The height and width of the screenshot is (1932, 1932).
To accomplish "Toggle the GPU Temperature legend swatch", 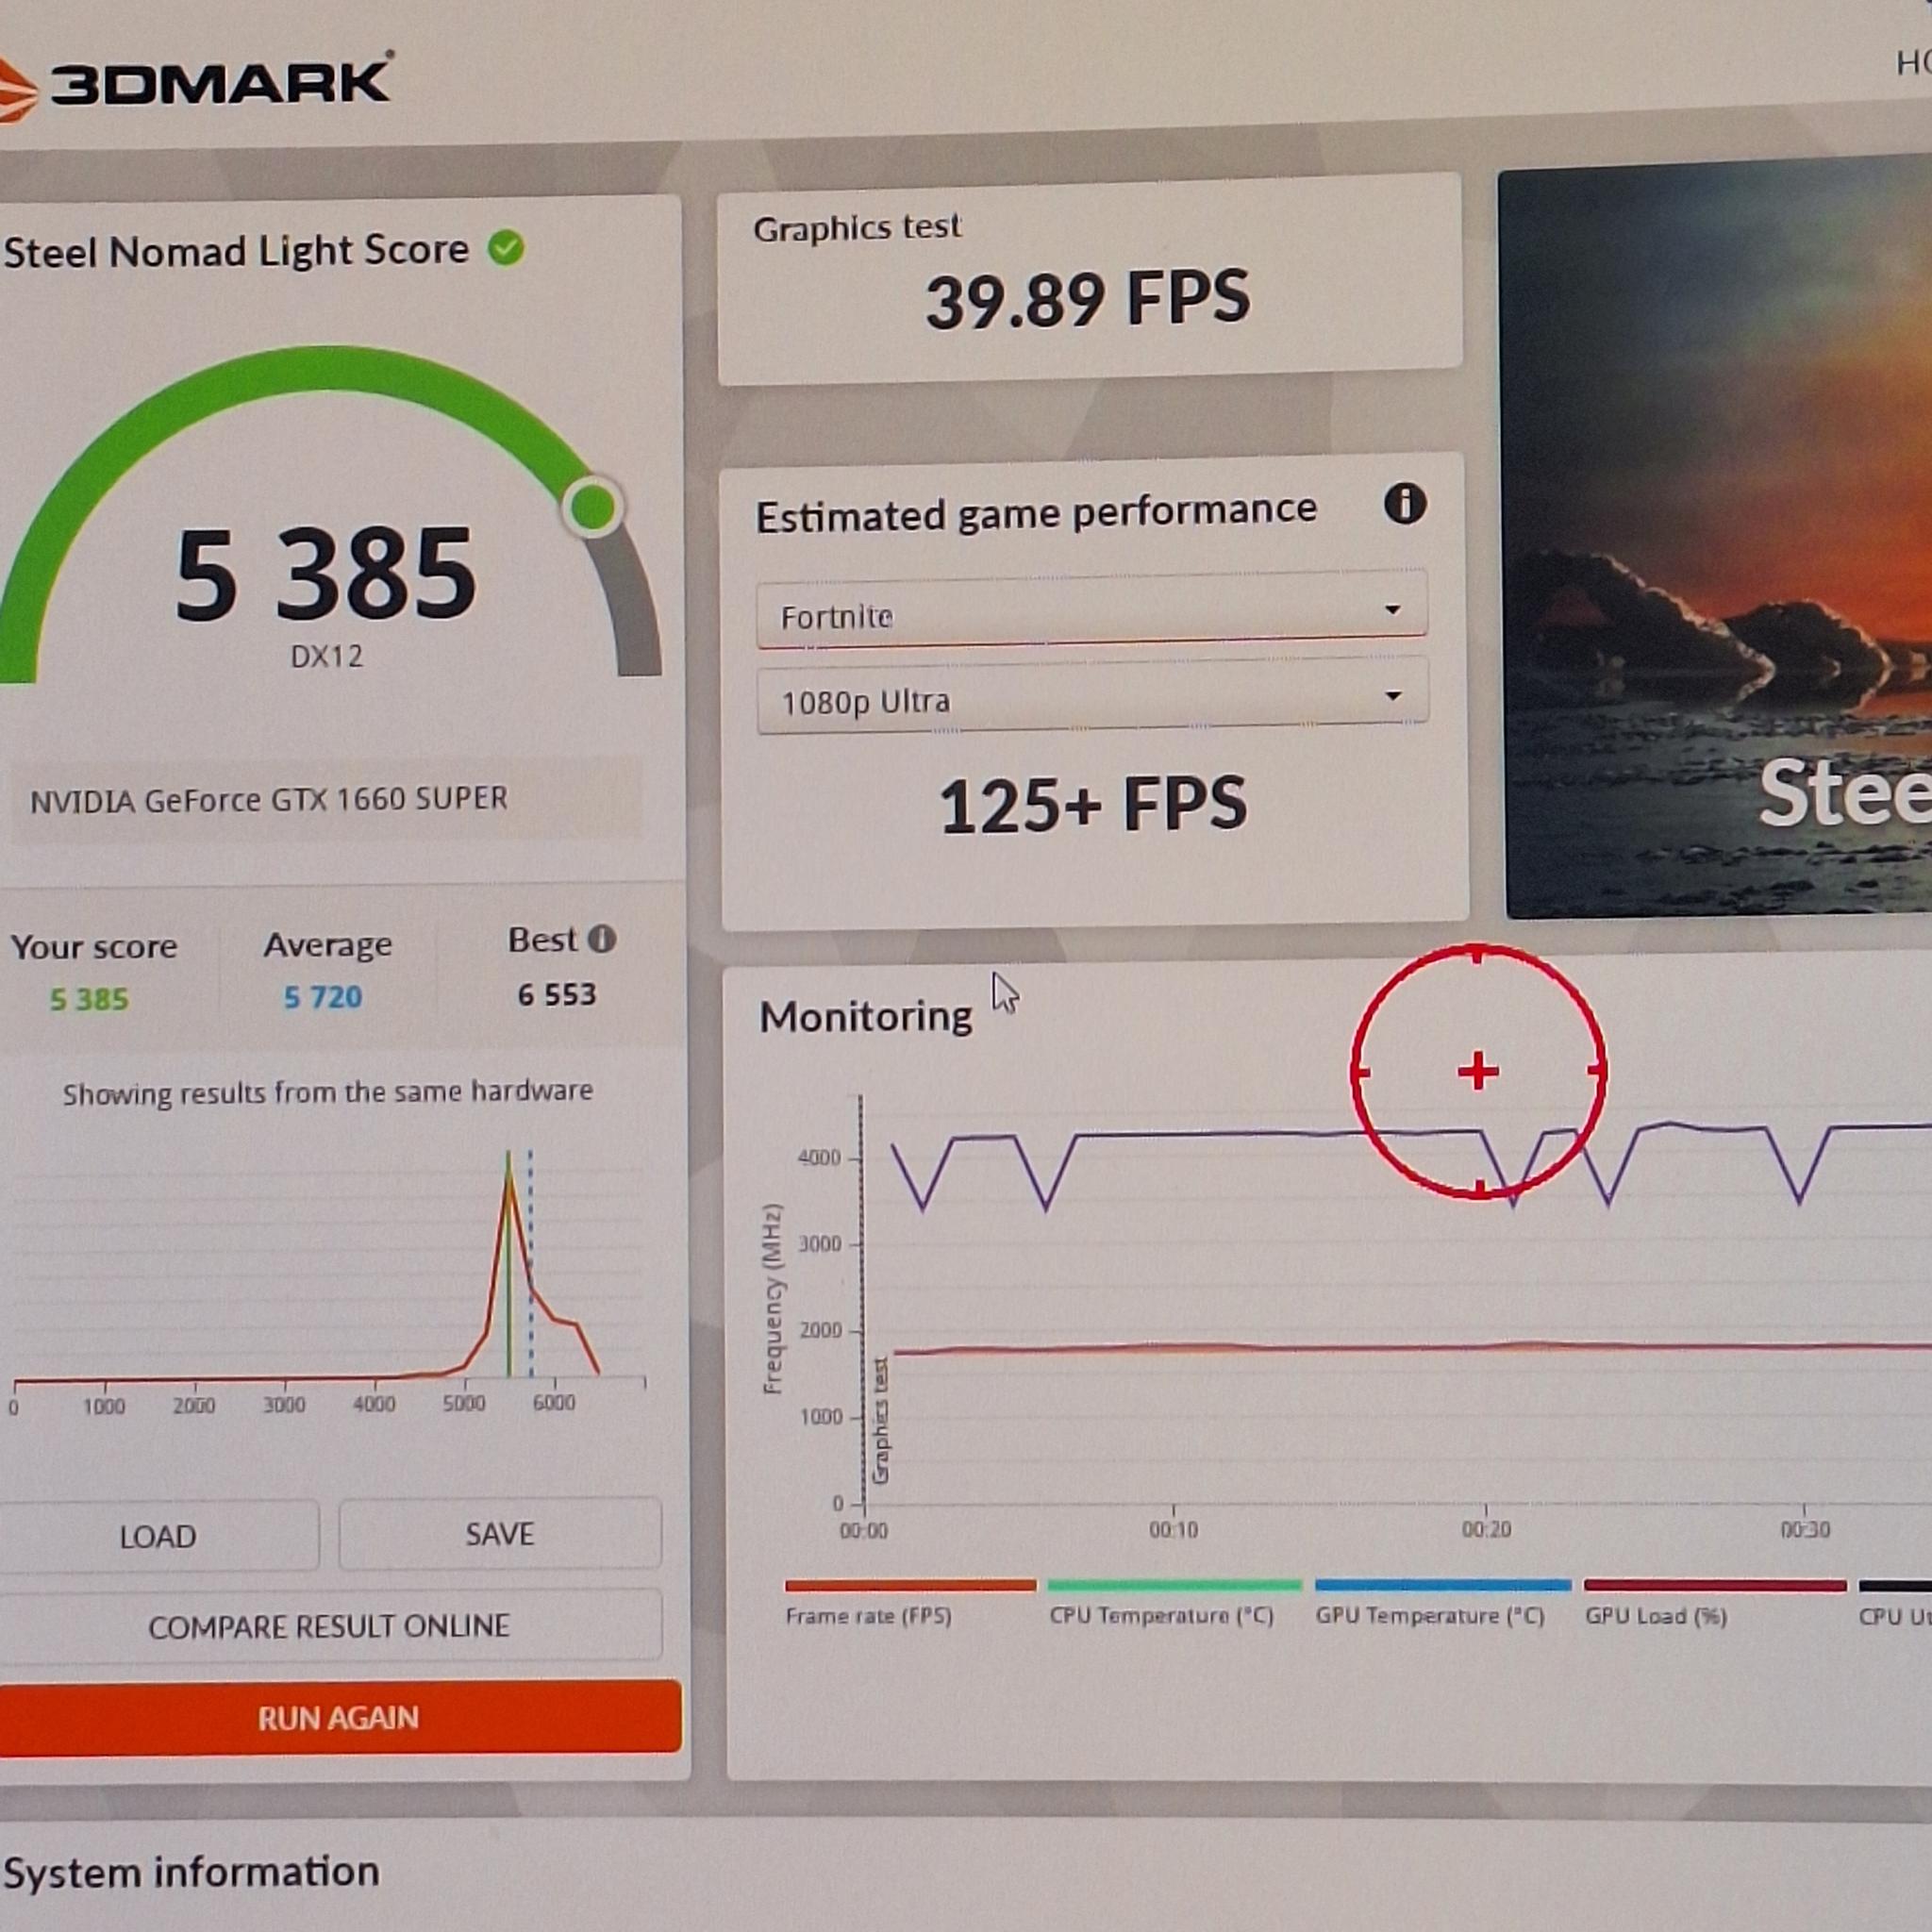I will click(x=1443, y=1585).
